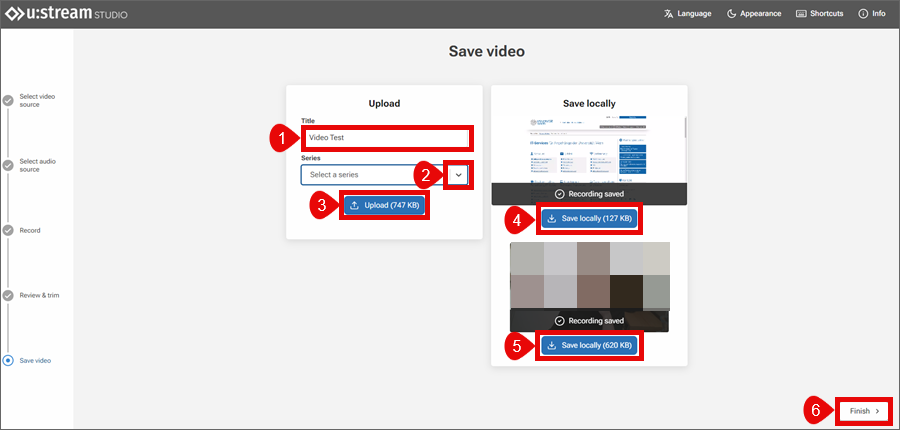Screen dimensions: 900x430
Task: Click the Save locally panel scrollbar
Action: click(684, 128)
